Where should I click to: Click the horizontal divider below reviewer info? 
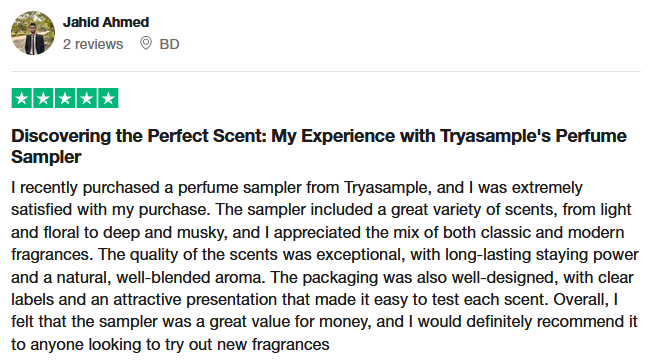point(326,71)
